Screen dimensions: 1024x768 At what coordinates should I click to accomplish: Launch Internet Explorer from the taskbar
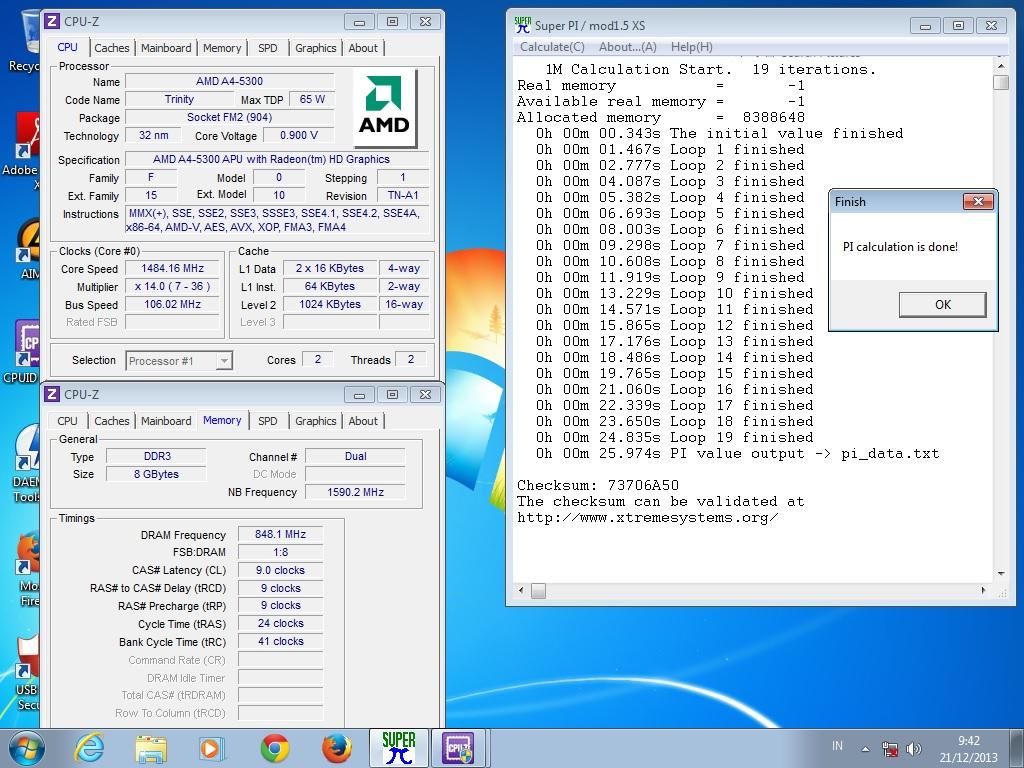click(88, 748)
